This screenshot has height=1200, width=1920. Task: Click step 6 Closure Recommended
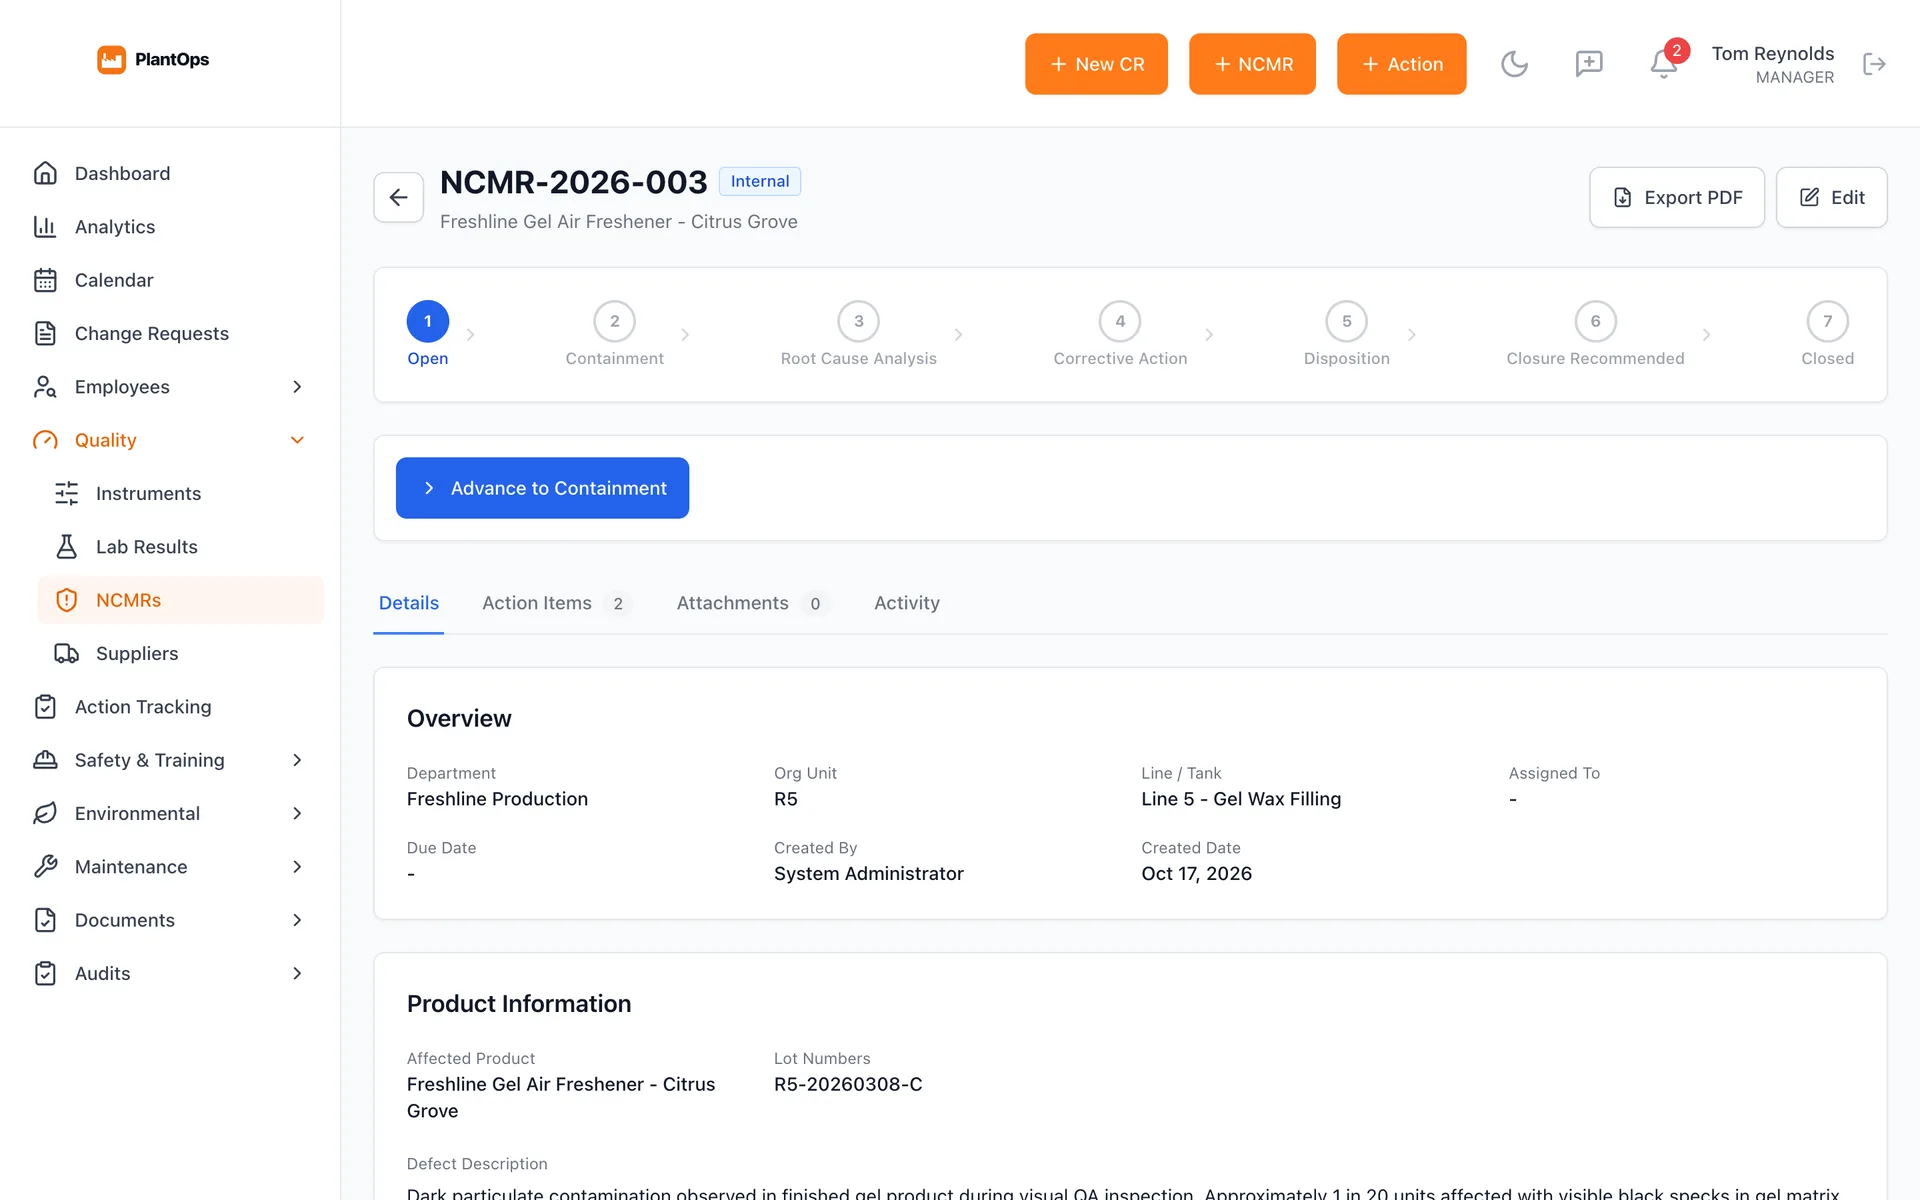pos(1595,334)
